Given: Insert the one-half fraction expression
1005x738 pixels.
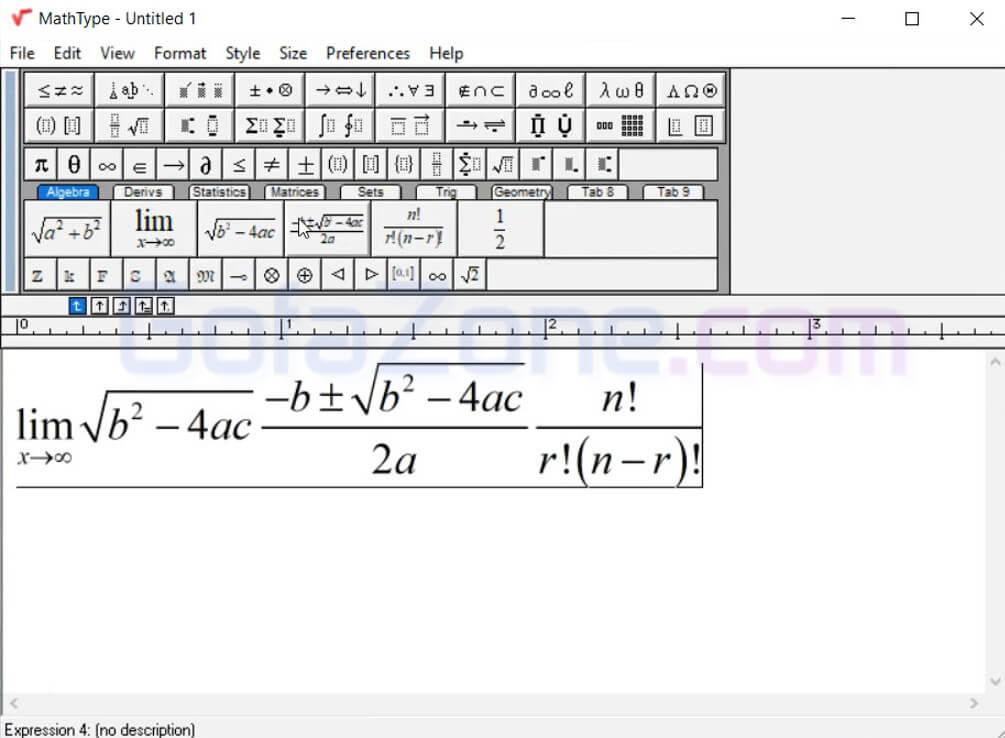Looking at the screenshot, I should click(x=500, y=229).
